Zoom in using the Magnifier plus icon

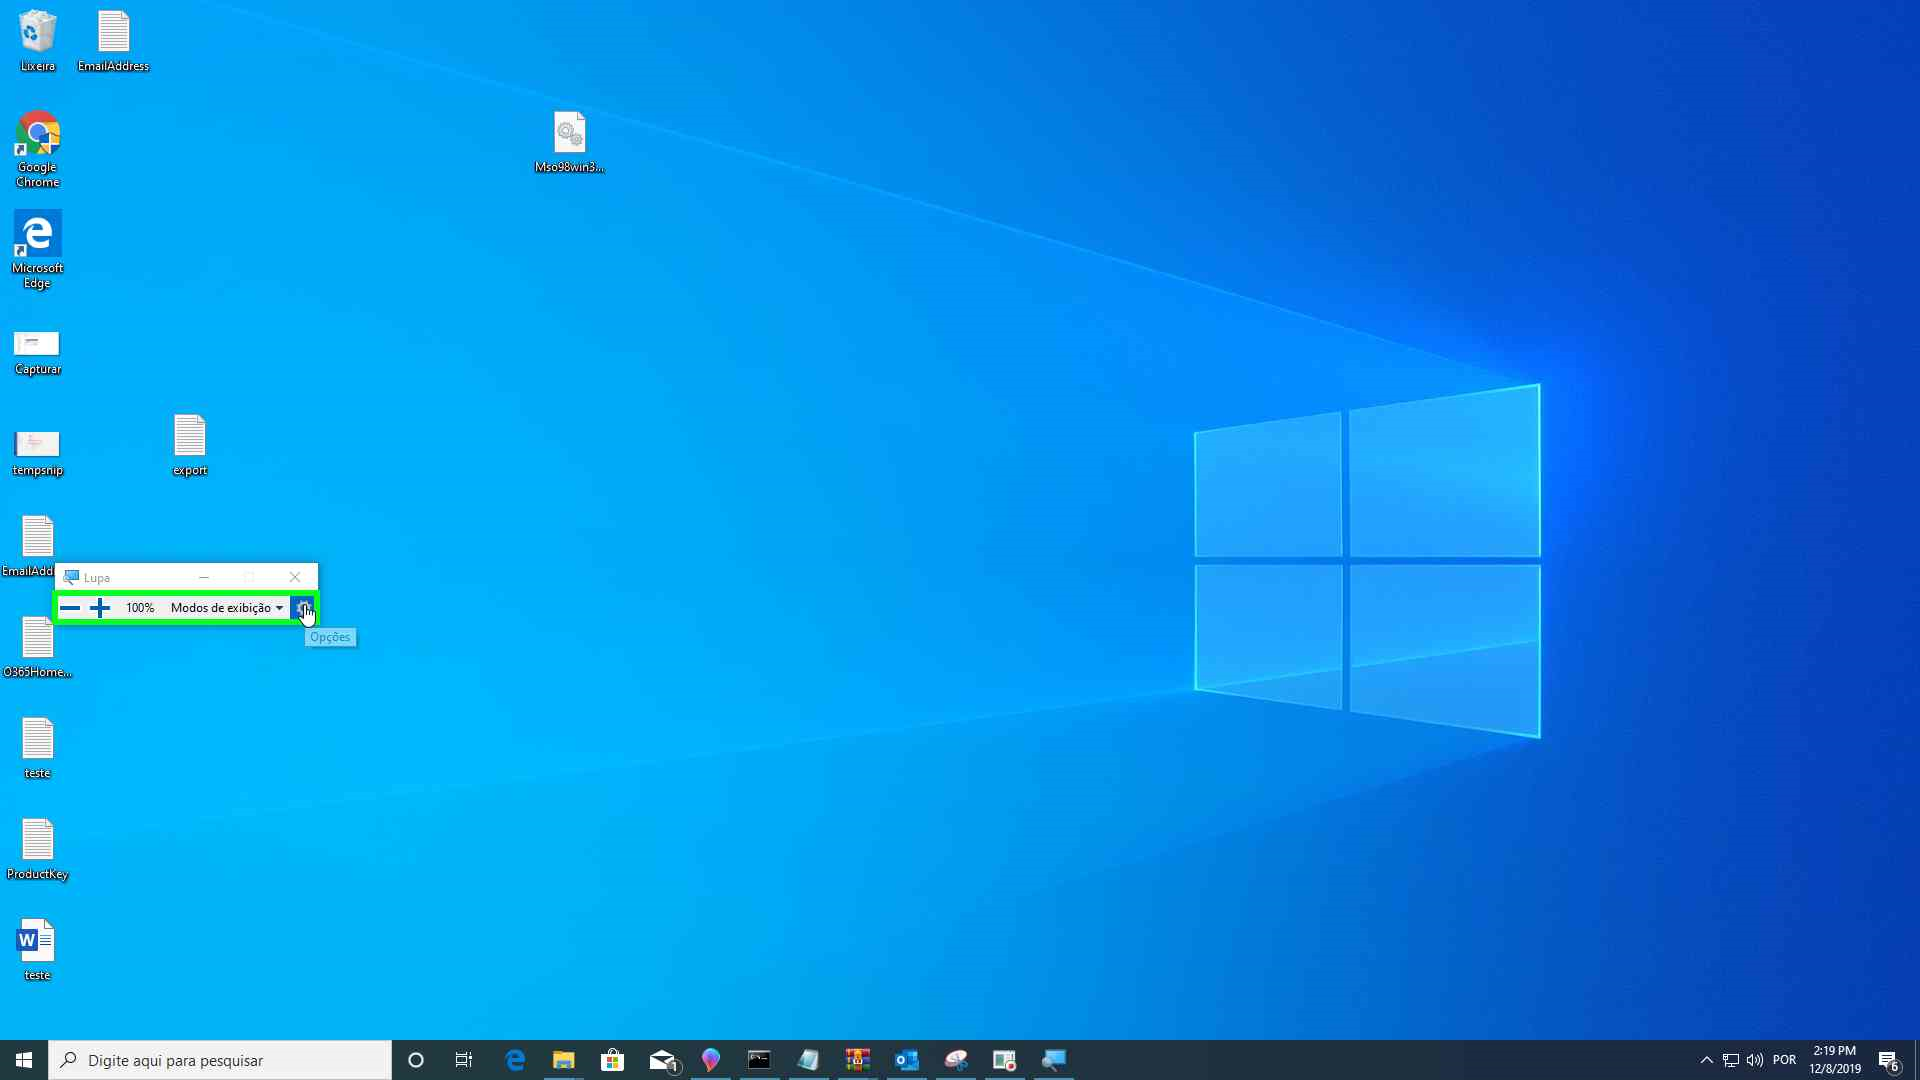coord(99,607)
